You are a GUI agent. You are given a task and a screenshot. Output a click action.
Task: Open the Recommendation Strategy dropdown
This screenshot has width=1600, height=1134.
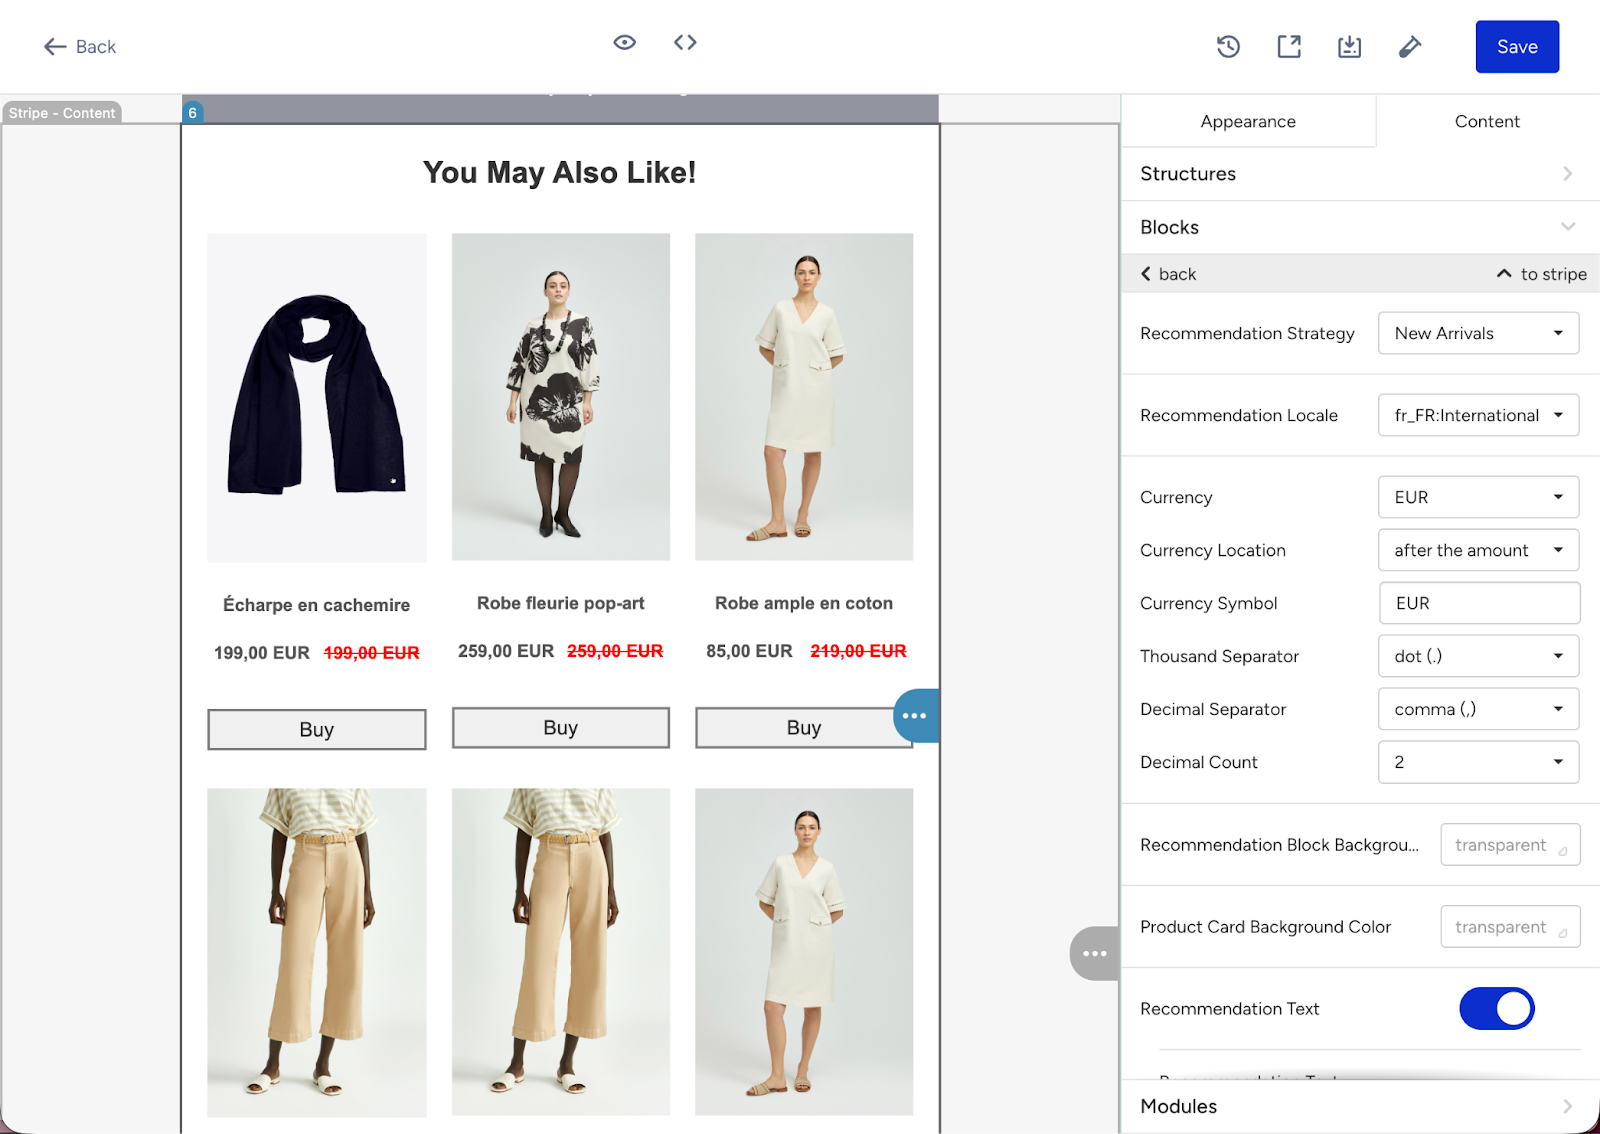pos(1478,333)
